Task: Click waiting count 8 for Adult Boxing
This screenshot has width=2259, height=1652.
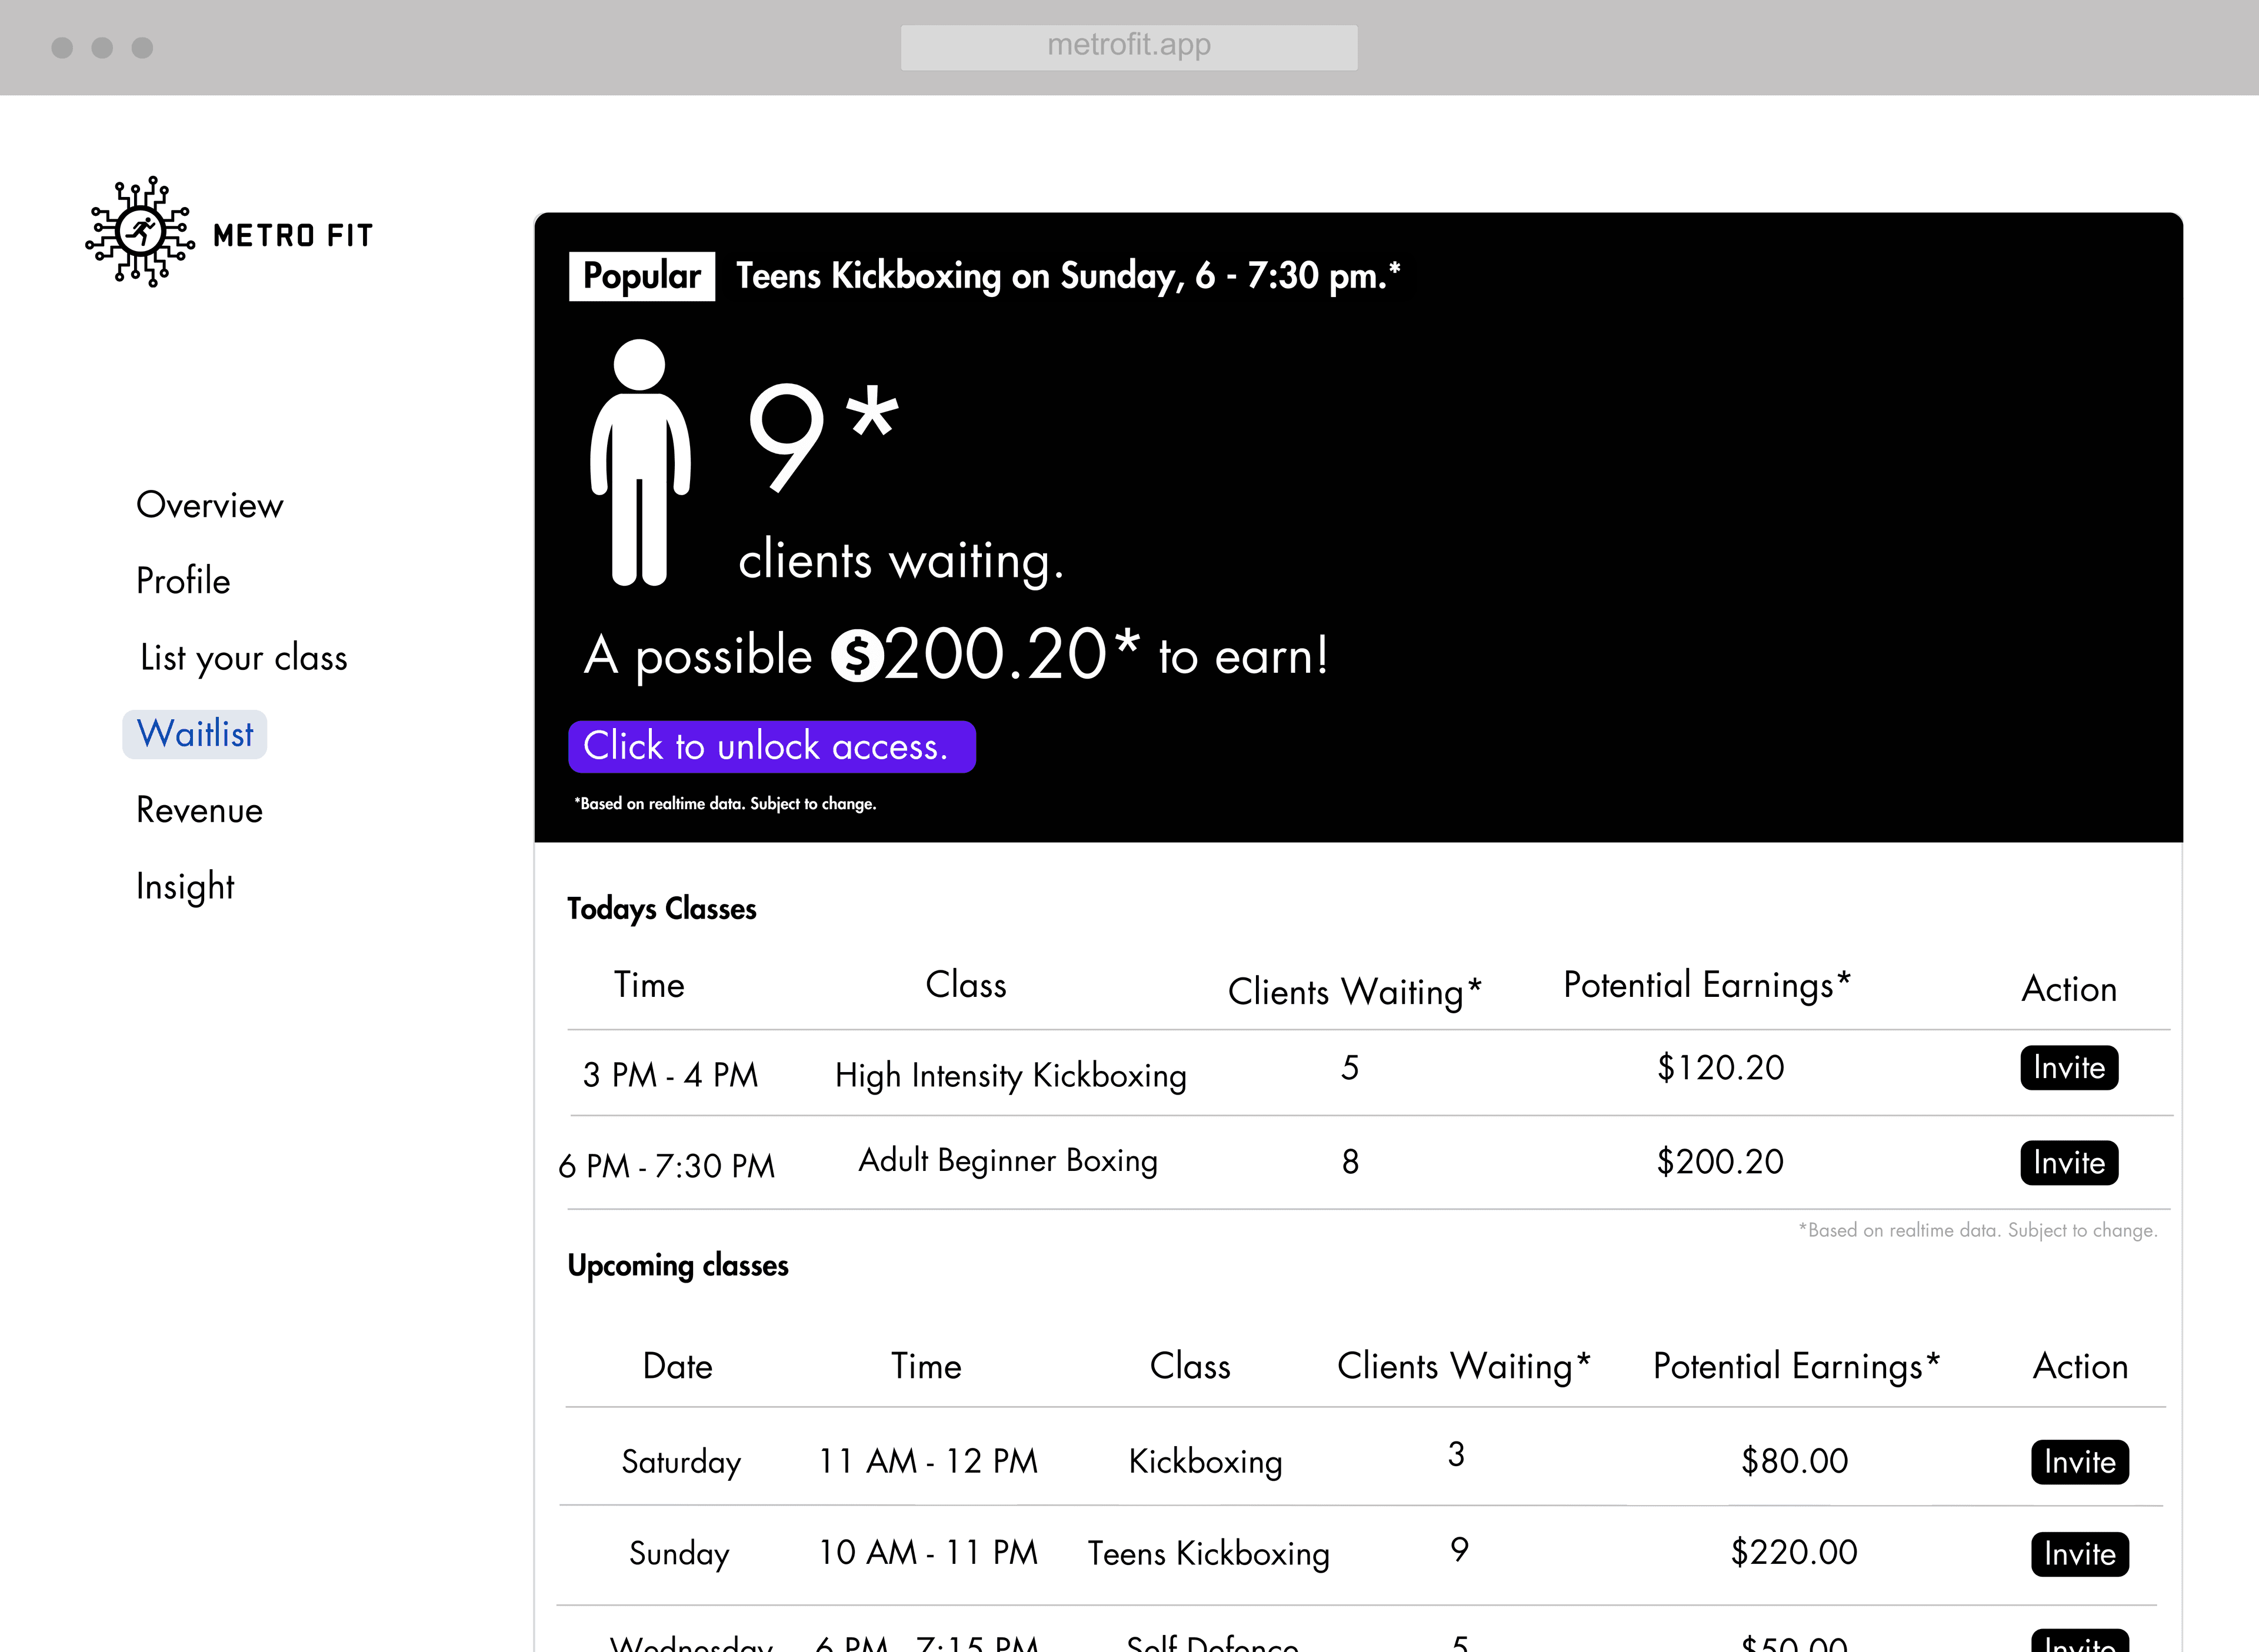Action: click(x=1350, y=1162)
